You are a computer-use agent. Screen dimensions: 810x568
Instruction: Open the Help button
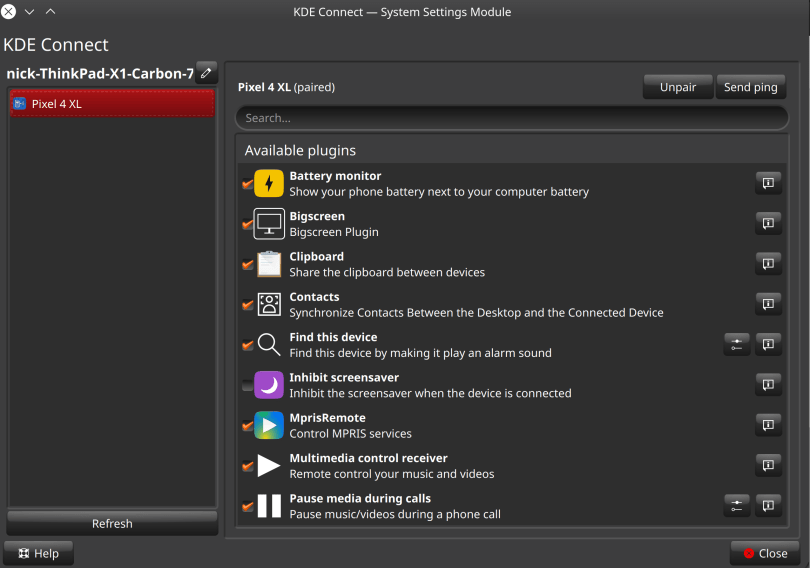[x=39, y=554]
